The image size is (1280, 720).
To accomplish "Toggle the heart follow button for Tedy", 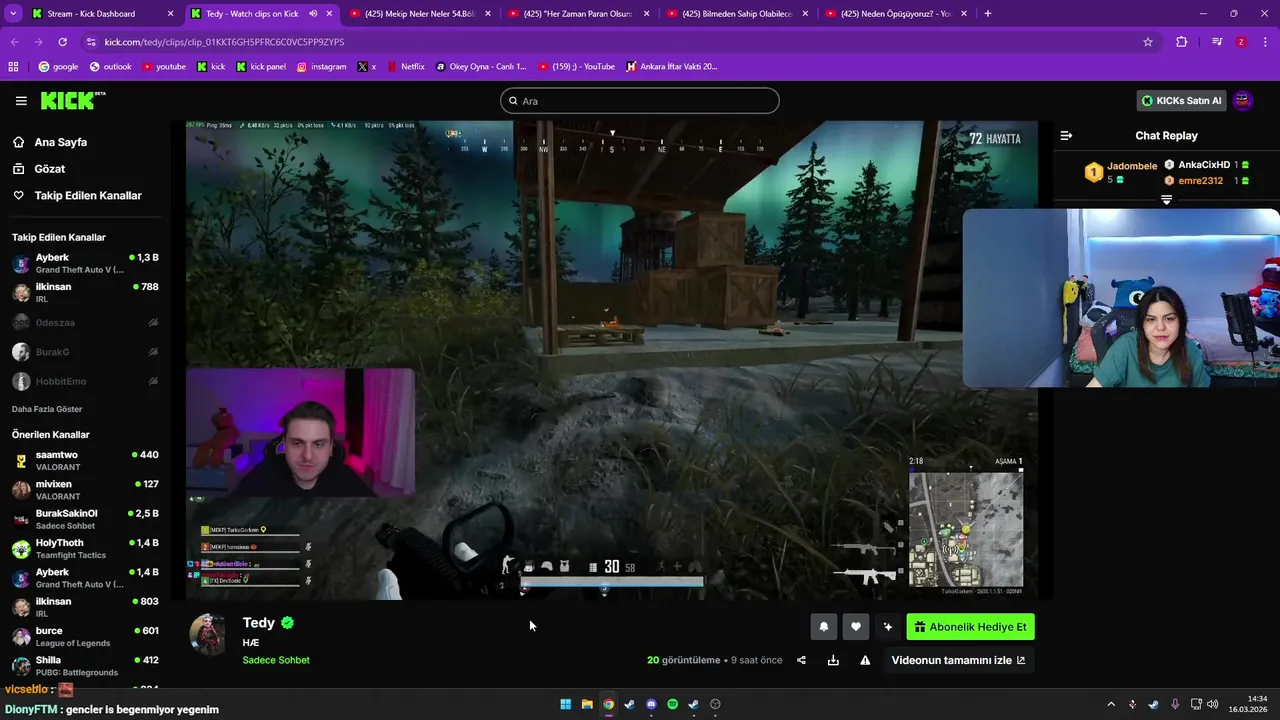I will click(855, 627).
